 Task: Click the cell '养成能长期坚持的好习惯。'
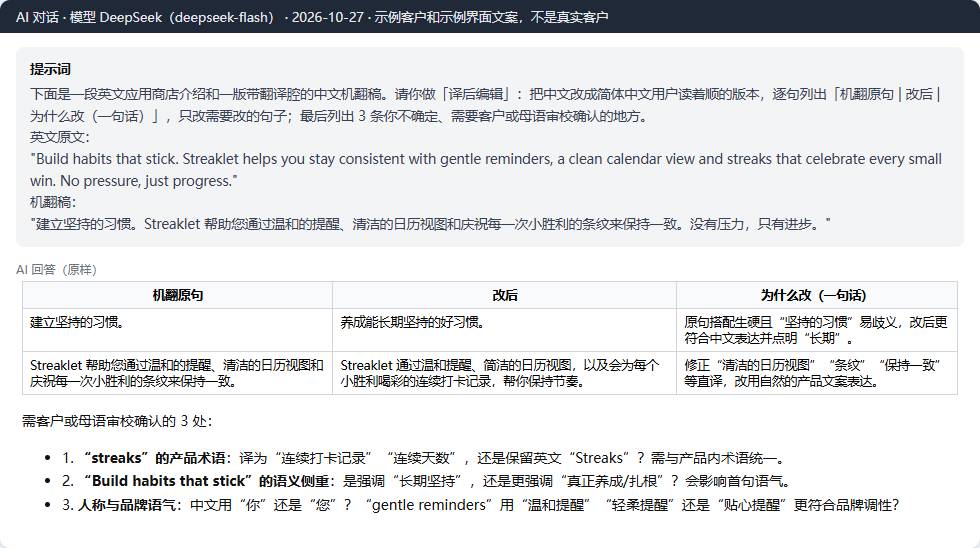504,330
